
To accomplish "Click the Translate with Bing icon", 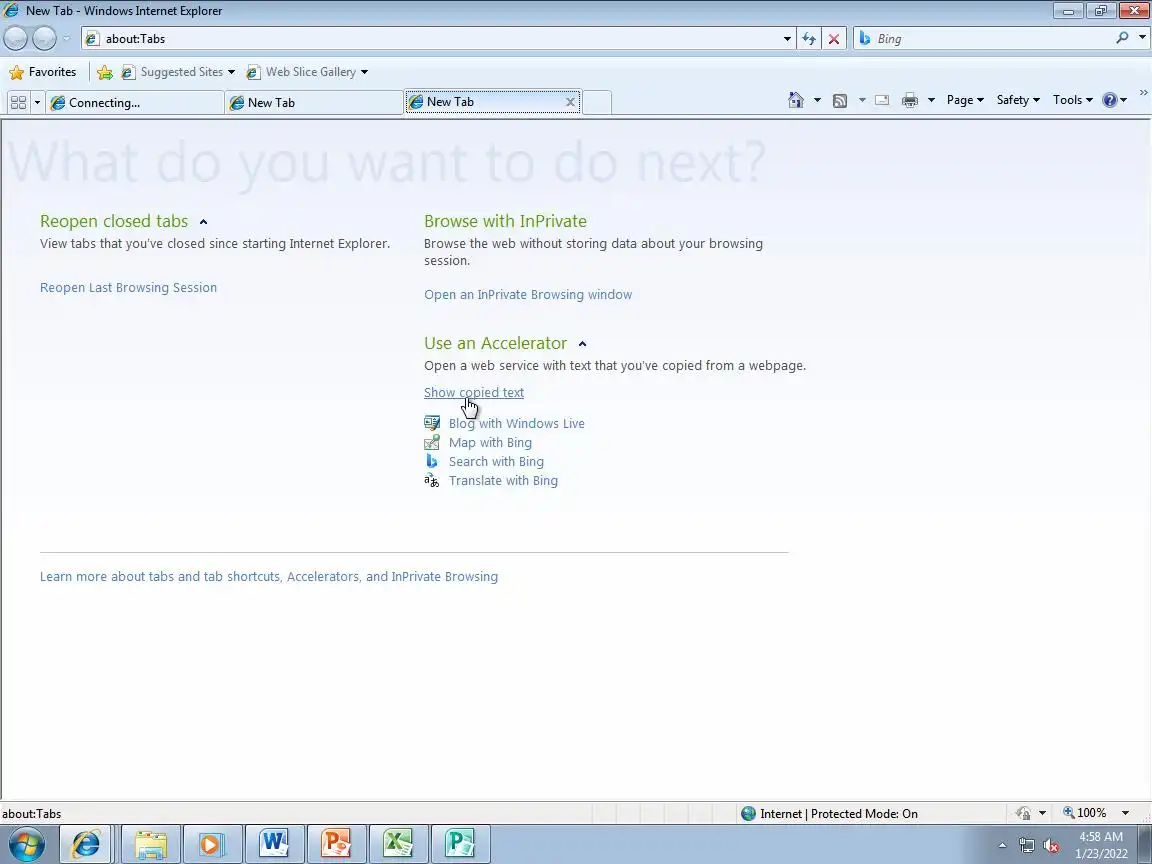I will coord(432,480).
